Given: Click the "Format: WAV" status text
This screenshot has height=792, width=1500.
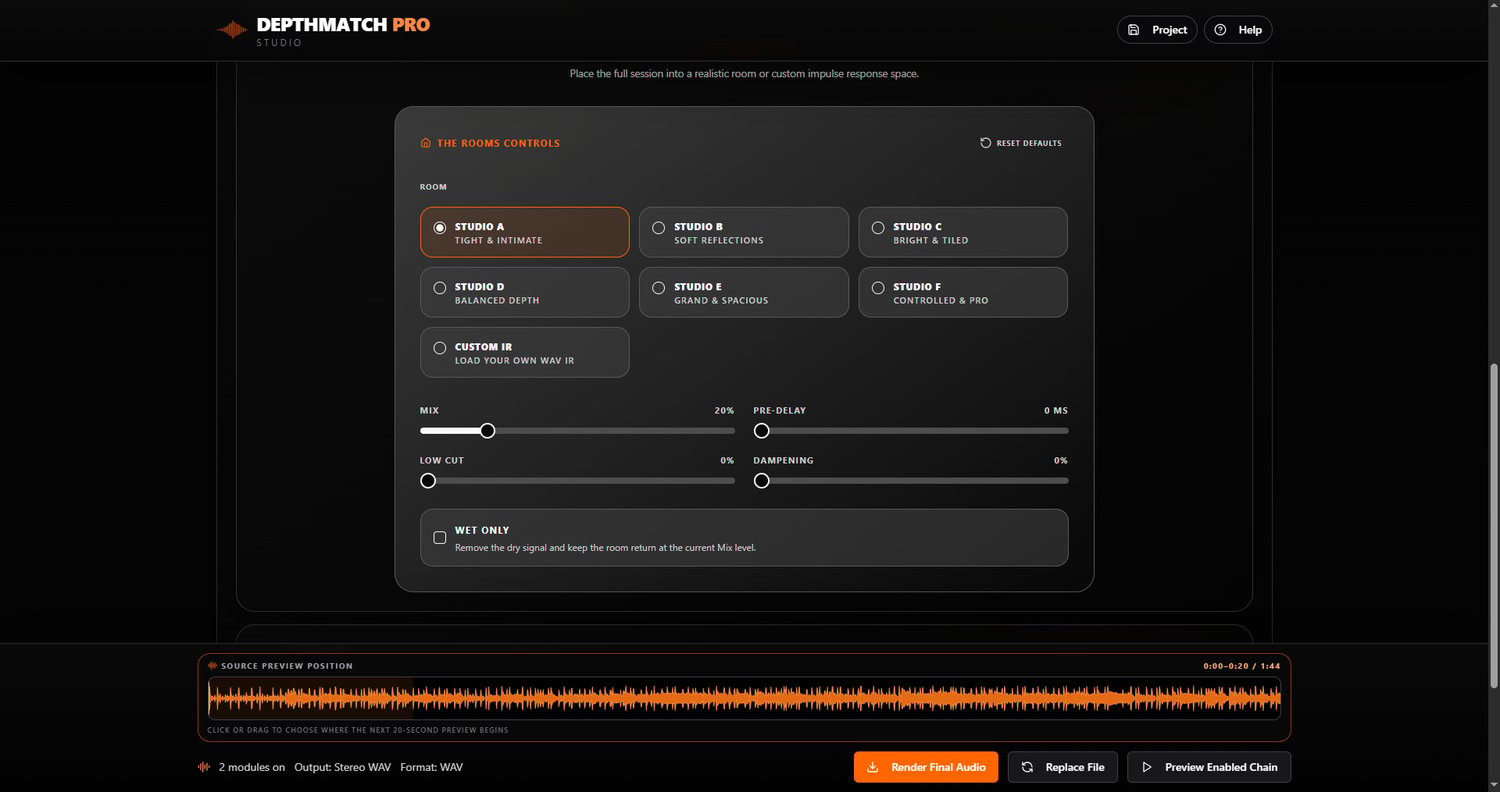Looking at the screenshot, I should click(431, 767).
